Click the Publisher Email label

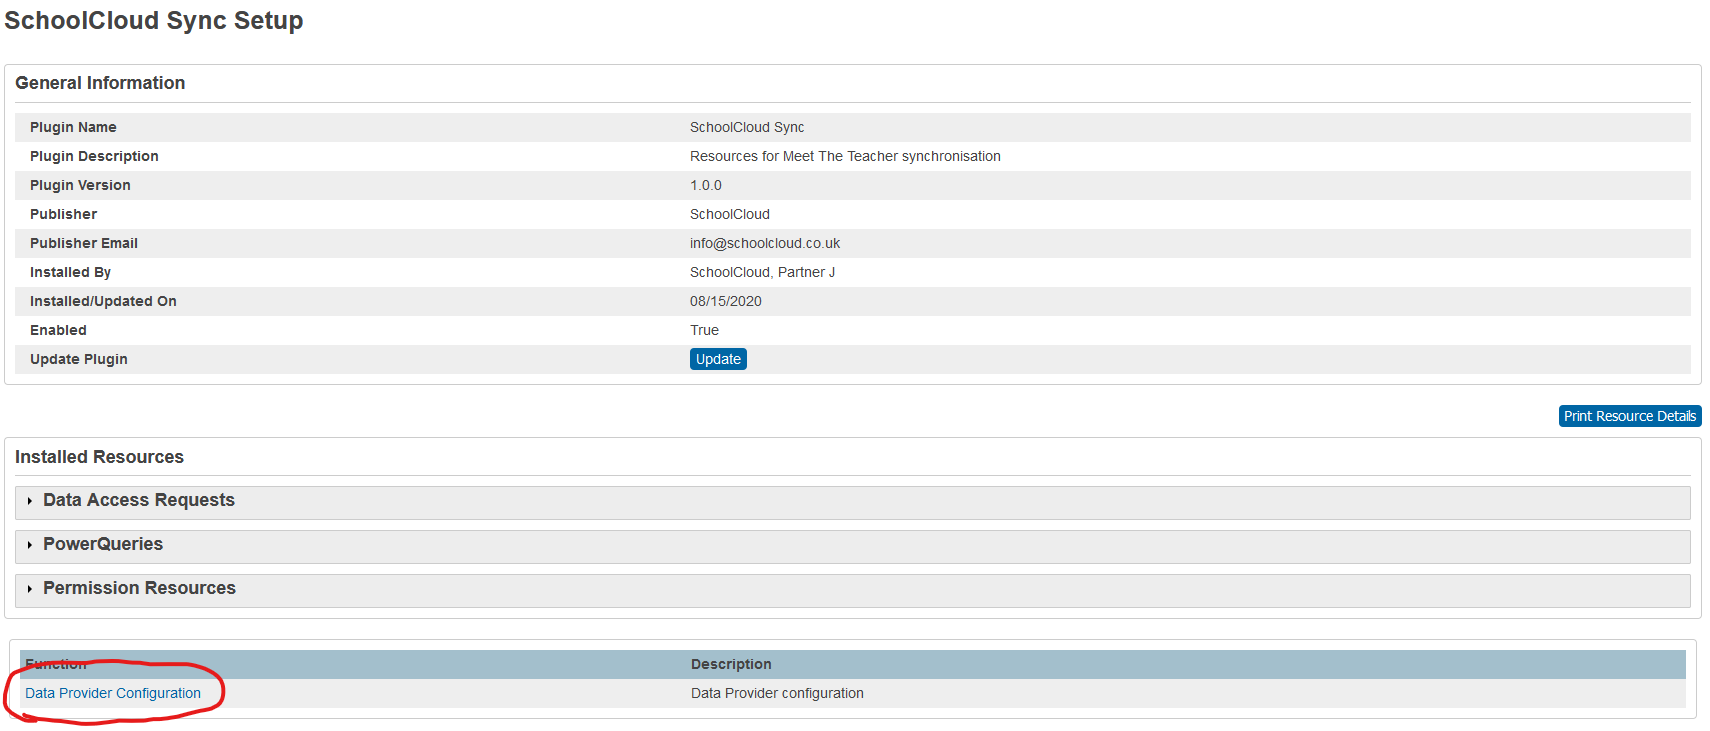click(x=84, y=243)
